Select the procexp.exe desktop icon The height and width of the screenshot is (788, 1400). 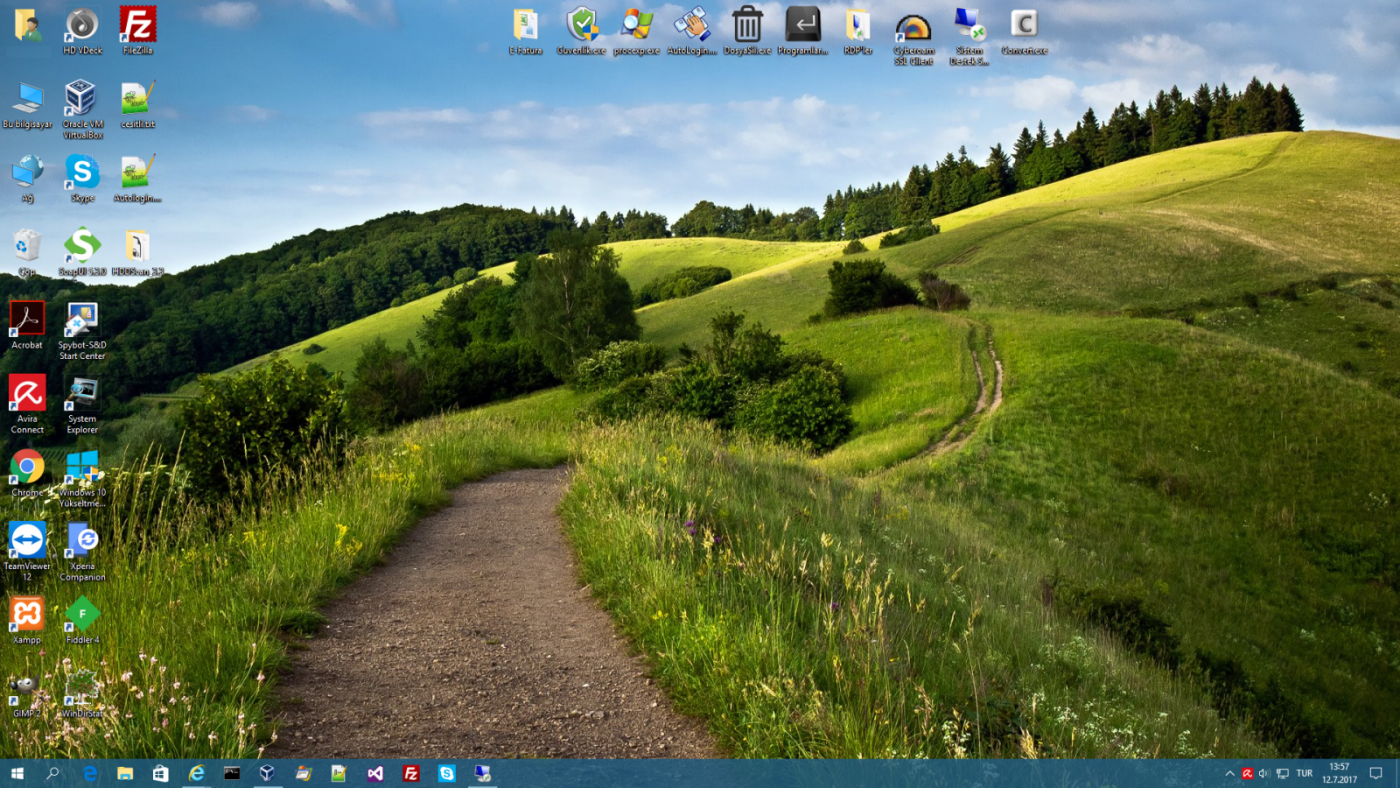[x=636, y=30]
